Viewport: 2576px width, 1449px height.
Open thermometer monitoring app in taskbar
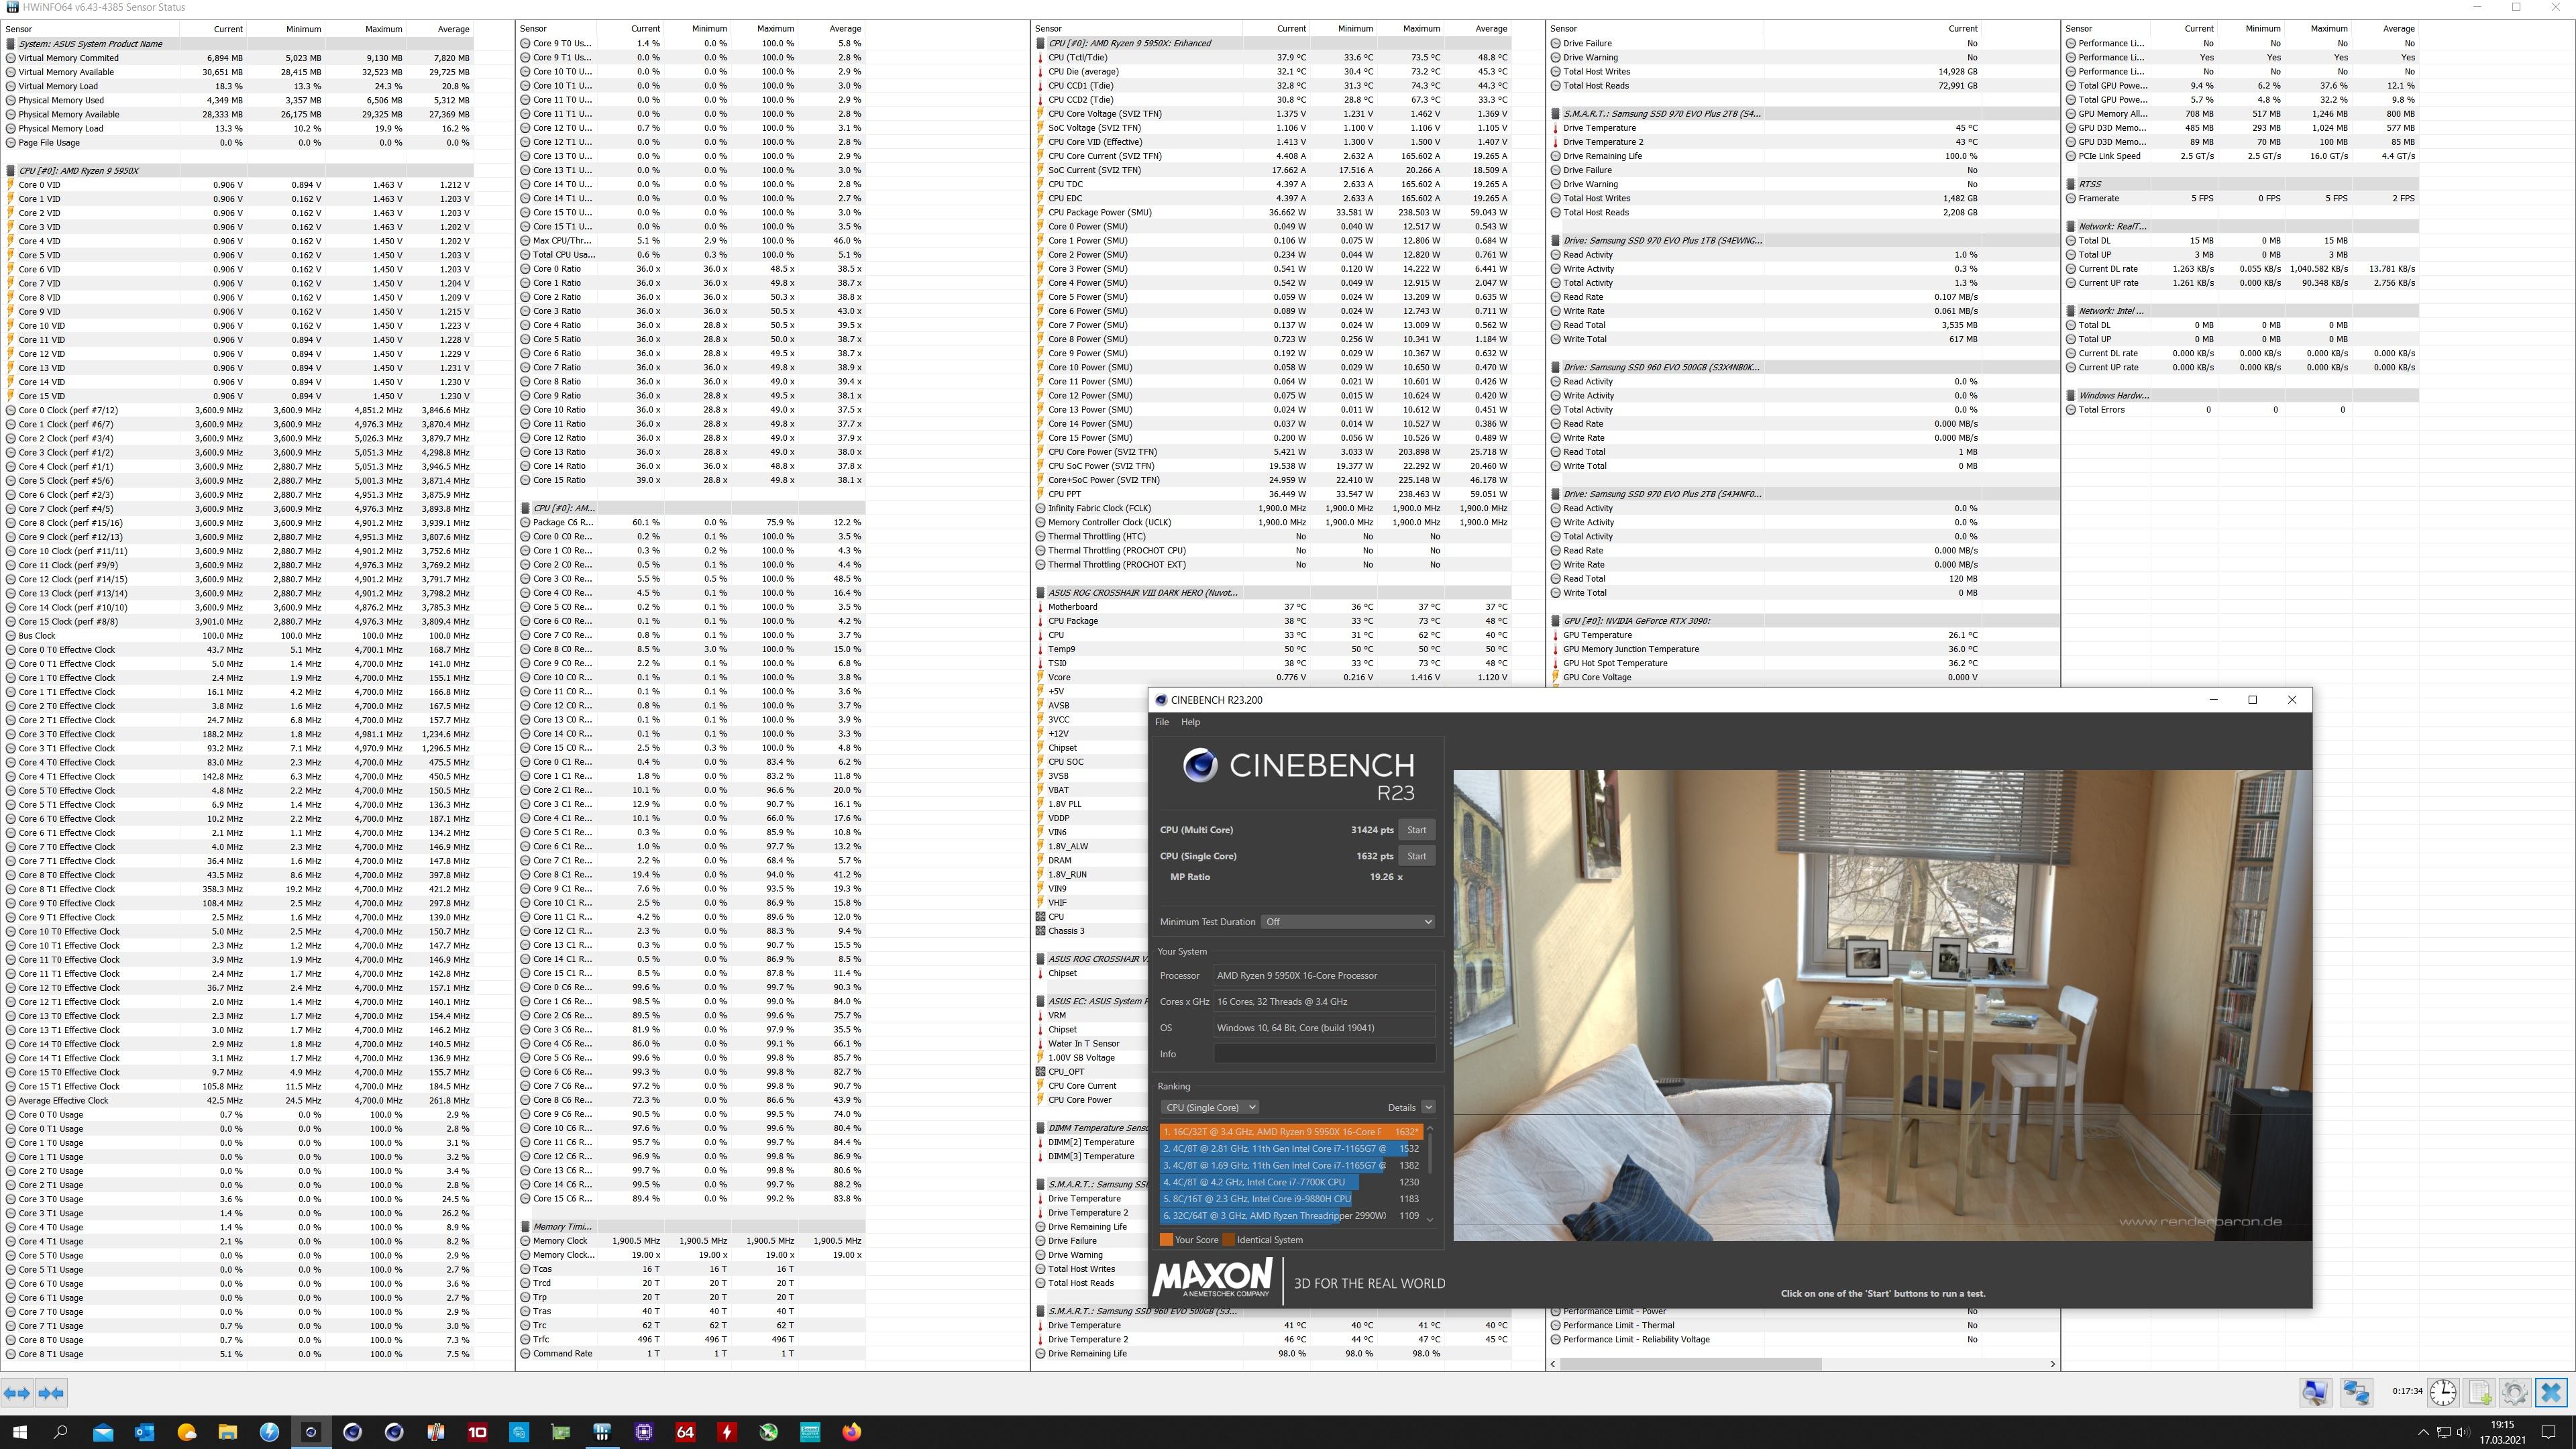pos(435,1432)
